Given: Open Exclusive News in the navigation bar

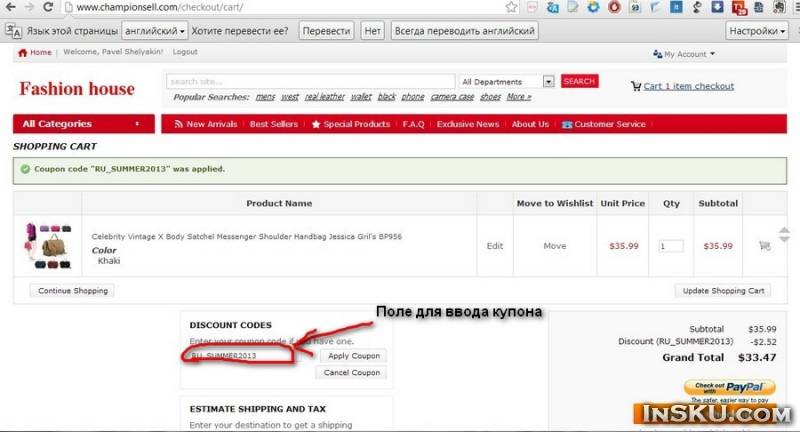Looking at the screenshot, I should (x=468, y=124).
